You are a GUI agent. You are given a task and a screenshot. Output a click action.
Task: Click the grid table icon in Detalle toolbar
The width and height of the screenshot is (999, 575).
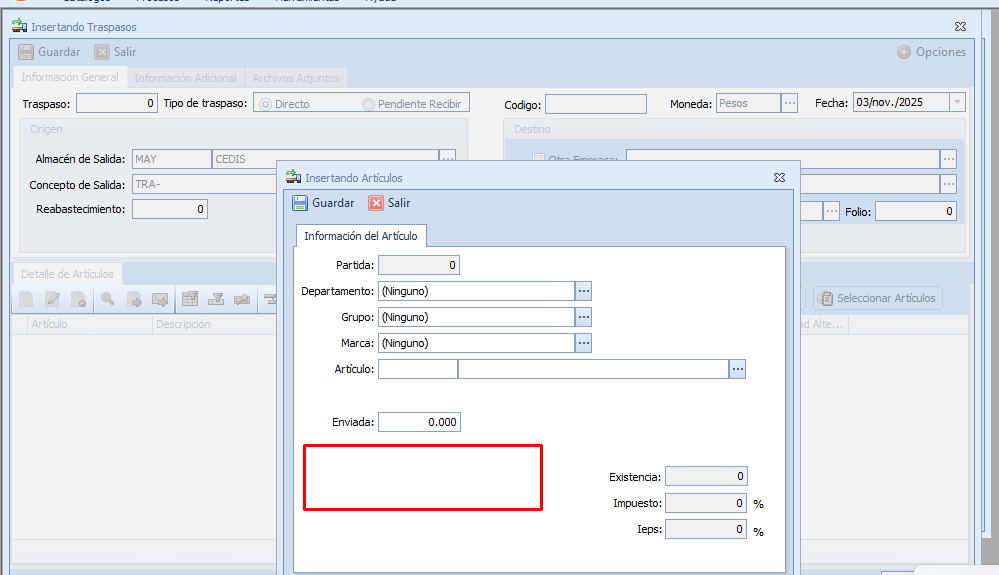pos(189,298)
